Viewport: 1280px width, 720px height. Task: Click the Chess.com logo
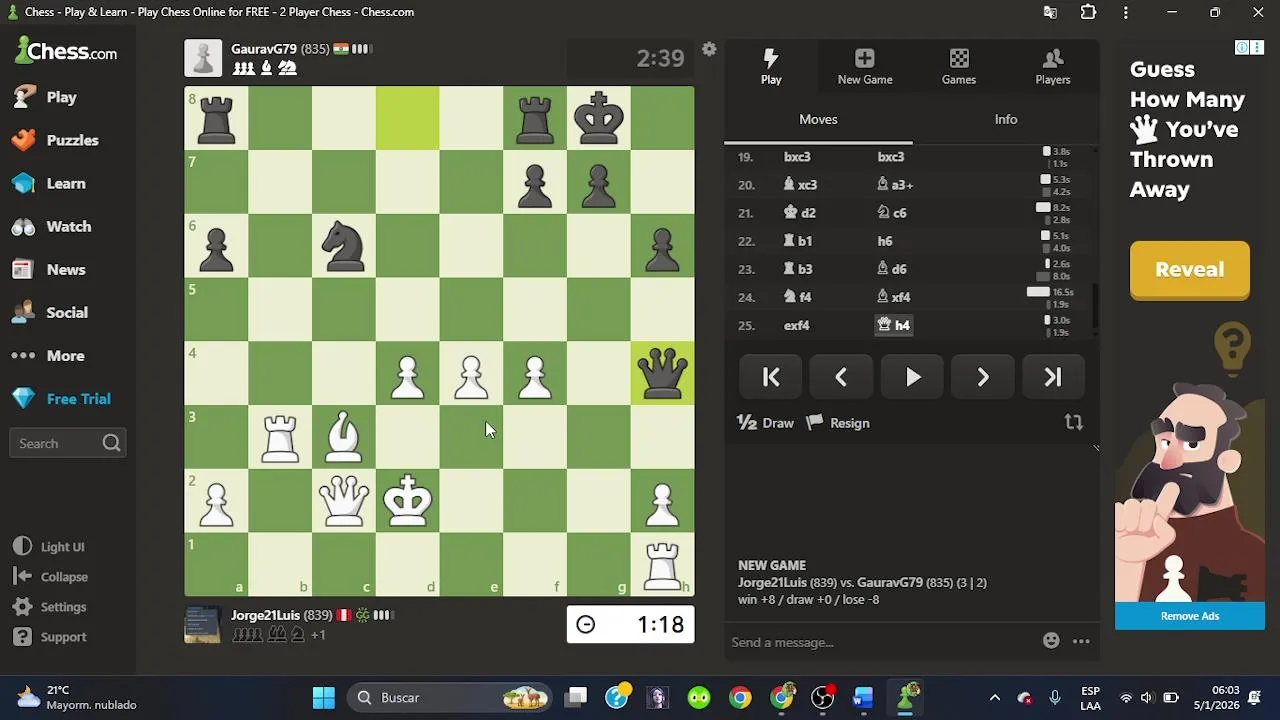click(66, 51)
